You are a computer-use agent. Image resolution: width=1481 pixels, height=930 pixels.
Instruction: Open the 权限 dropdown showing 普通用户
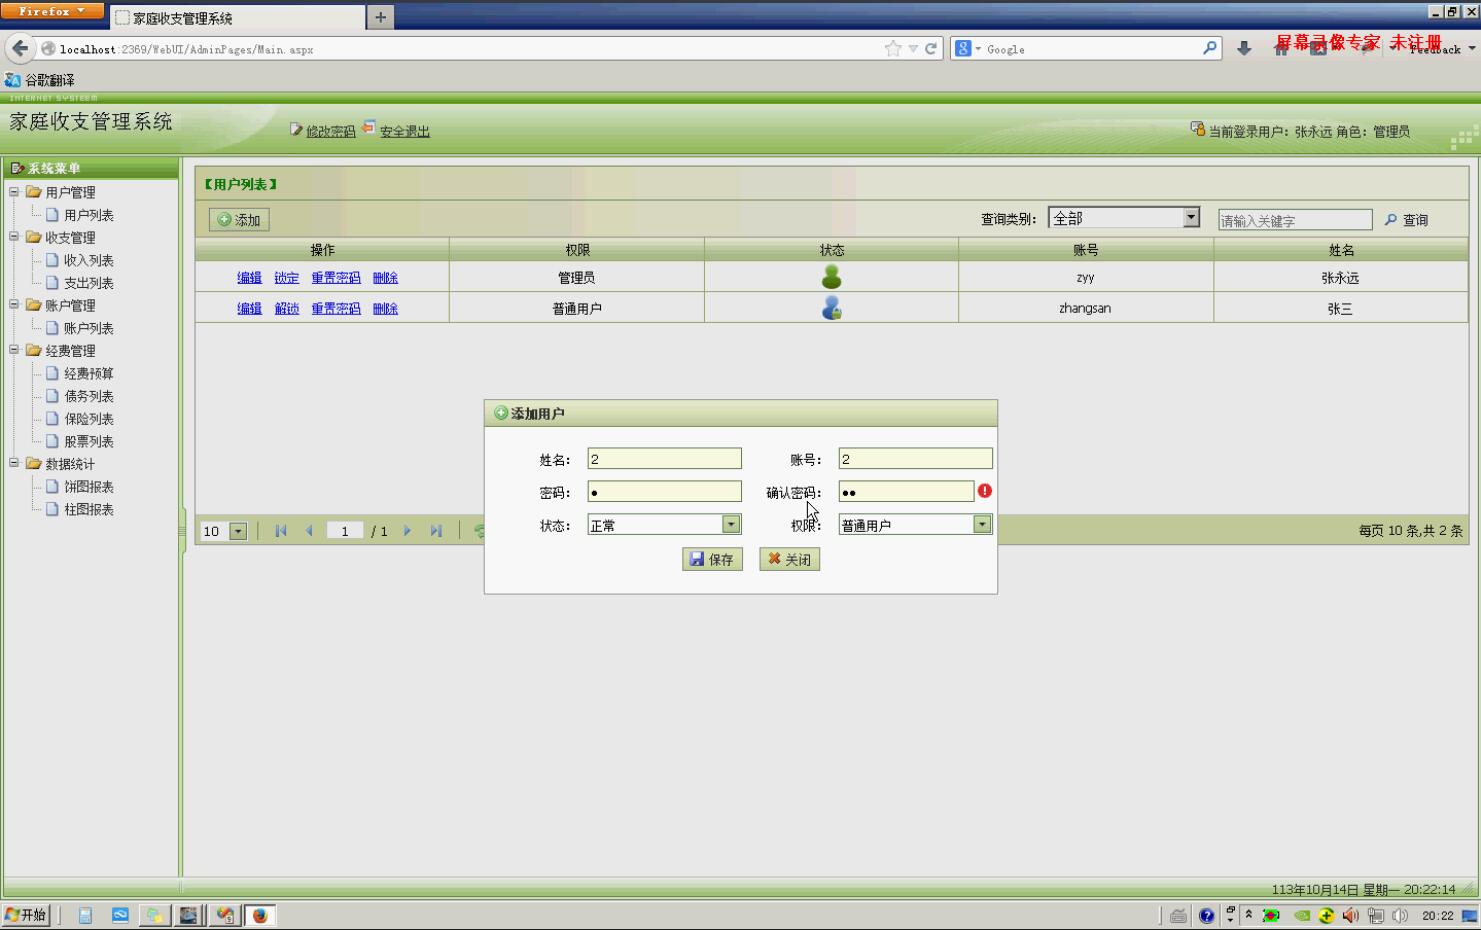[982, 524]
